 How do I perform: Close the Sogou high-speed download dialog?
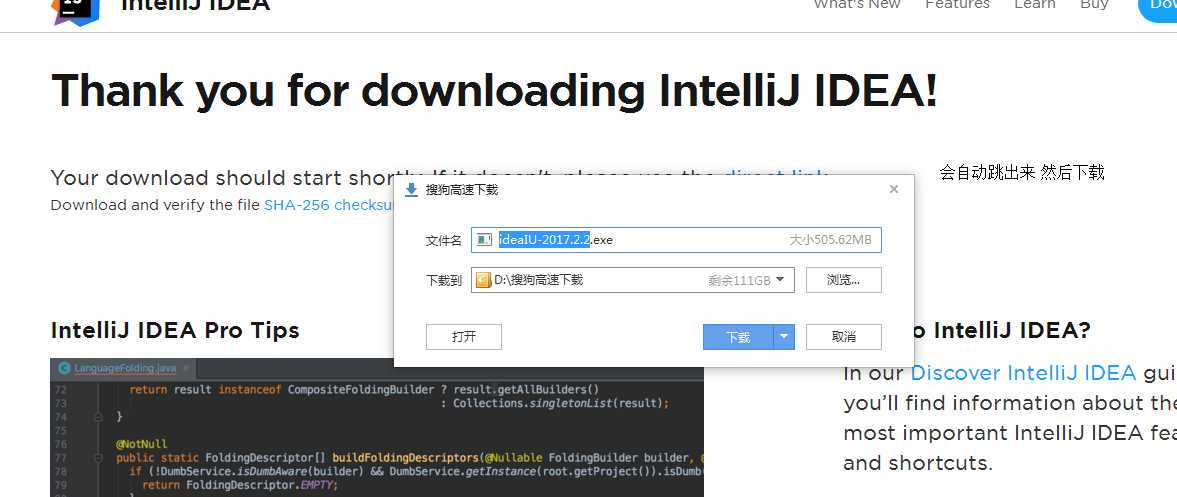point(893,189)
